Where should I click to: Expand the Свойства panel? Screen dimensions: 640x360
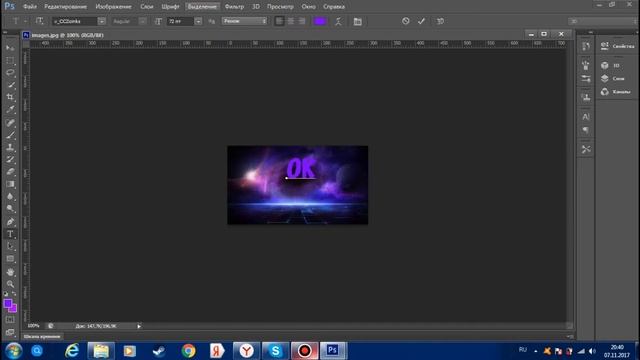pyautogui.click(x=617, y=46)
